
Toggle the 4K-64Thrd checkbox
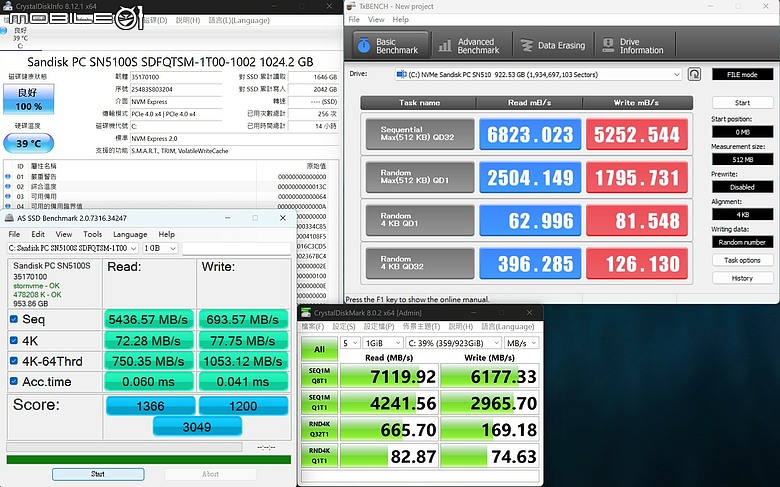point(13,360)
